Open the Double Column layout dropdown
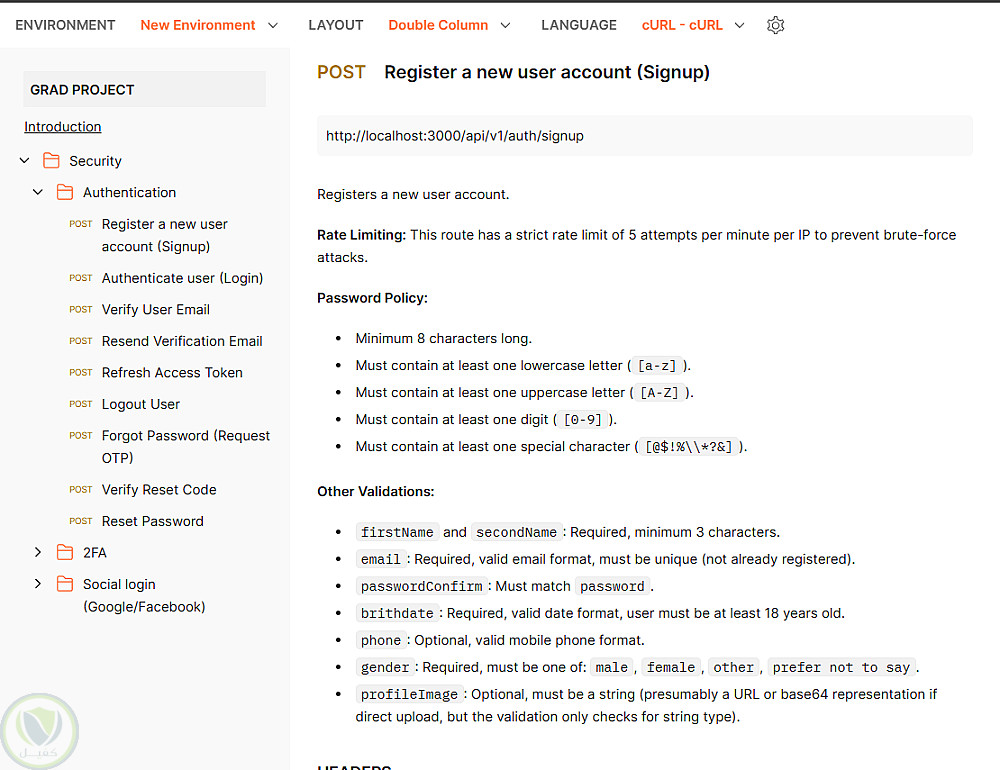1000x770 pixels. [x=449, y=25]
